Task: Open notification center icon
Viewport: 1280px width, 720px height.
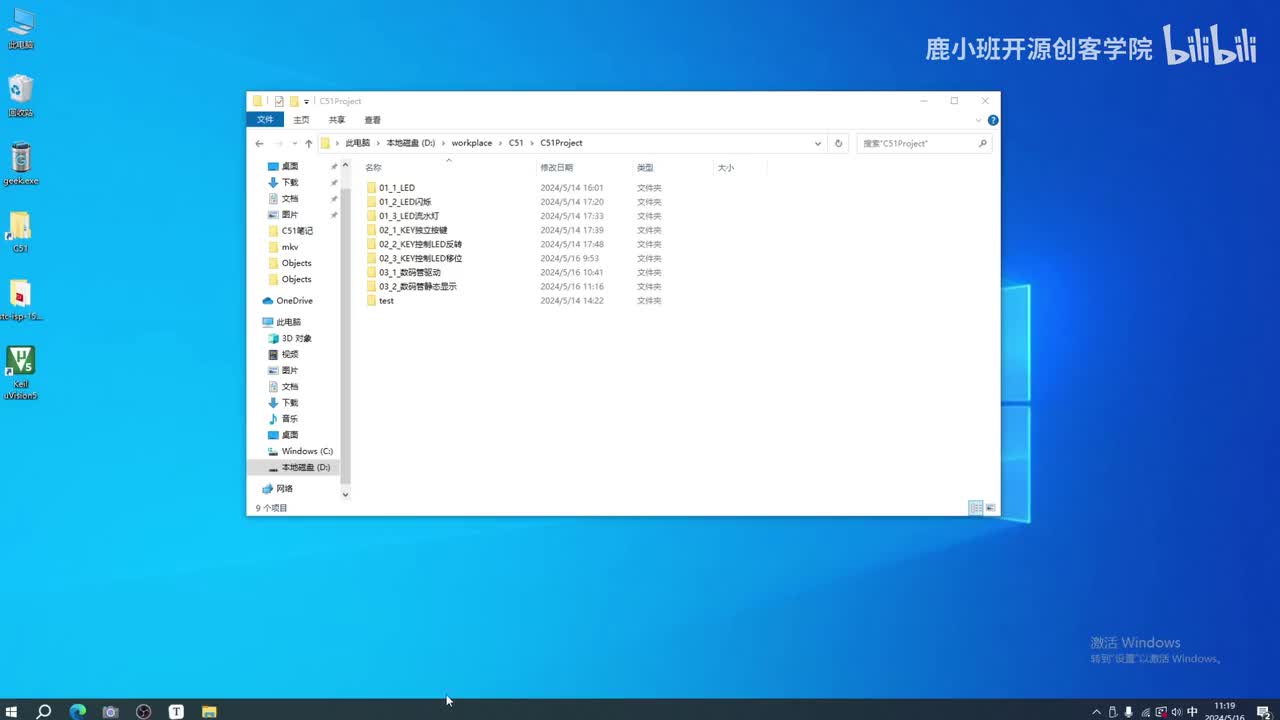Action: 1263,712
